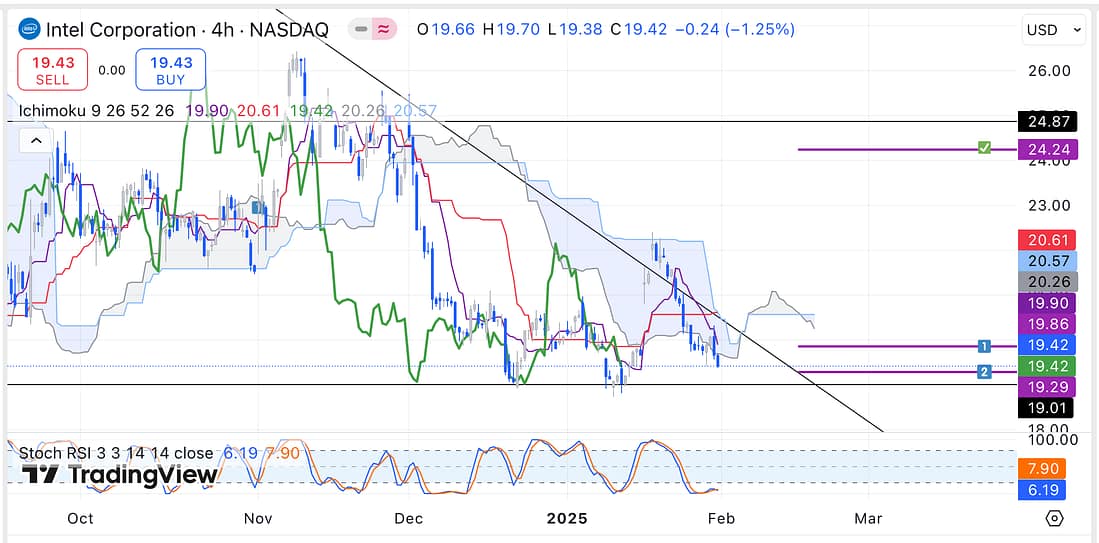Click the SELL 19.43 button
The image size is (1099, 543).
[52, 70]
